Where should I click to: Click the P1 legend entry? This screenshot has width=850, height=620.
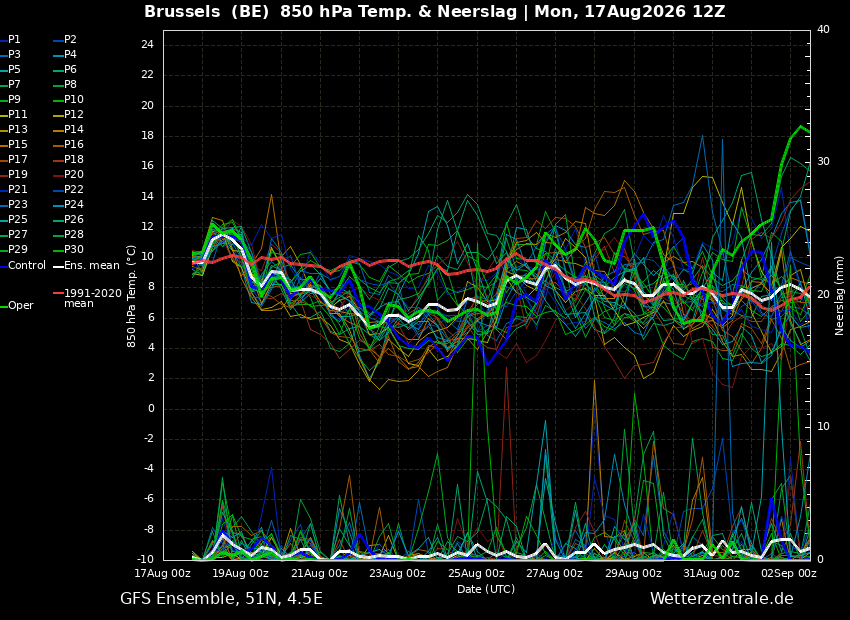11,40
